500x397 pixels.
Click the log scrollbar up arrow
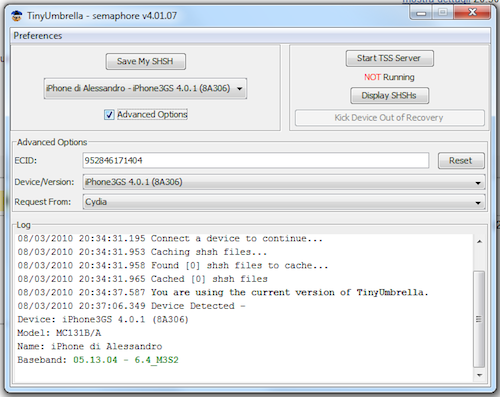tap(479, 241)
